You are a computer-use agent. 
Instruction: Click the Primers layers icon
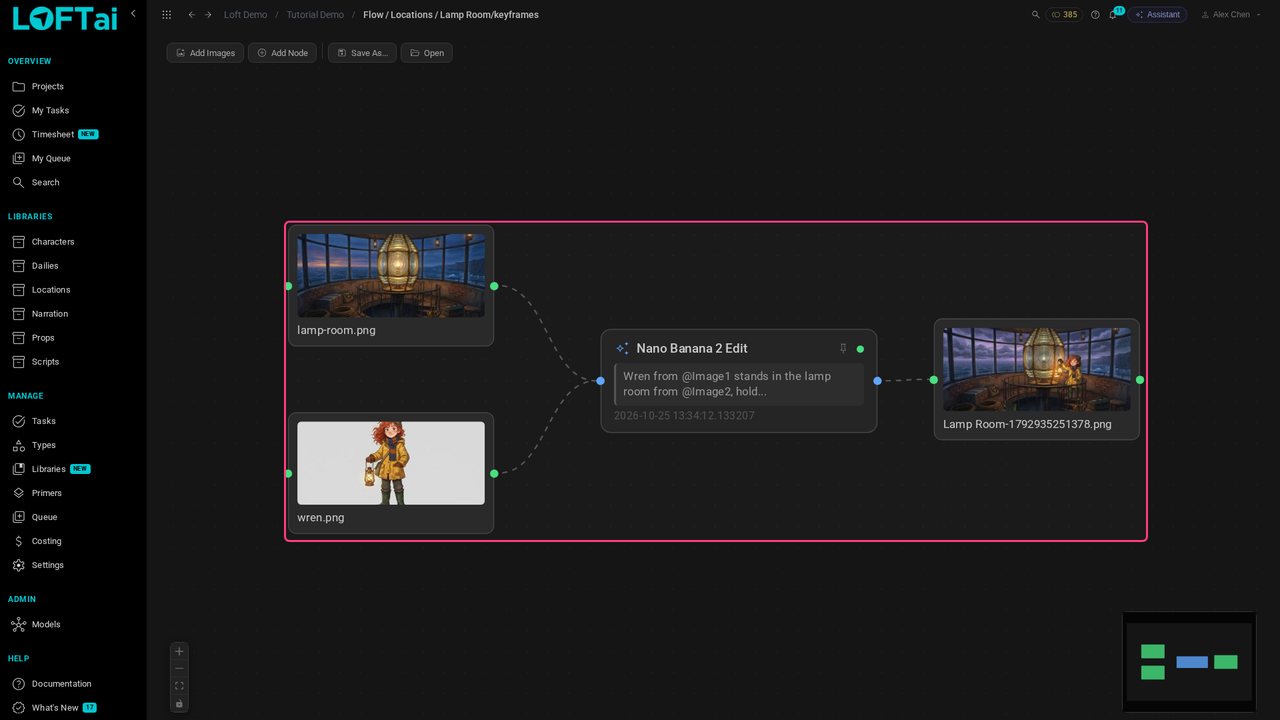(x=18, y=493)
